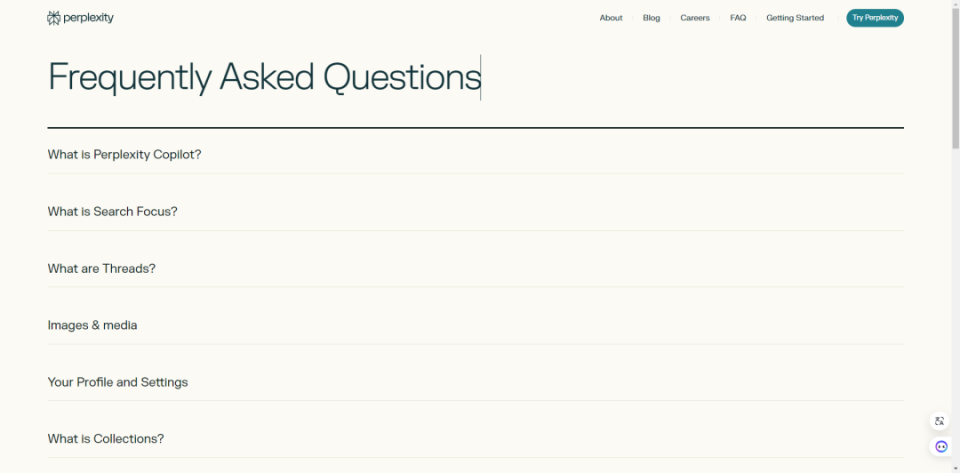Screen dimensions: 960x473
Task: Click the translate page floating icon
Action: pos(940,422)
